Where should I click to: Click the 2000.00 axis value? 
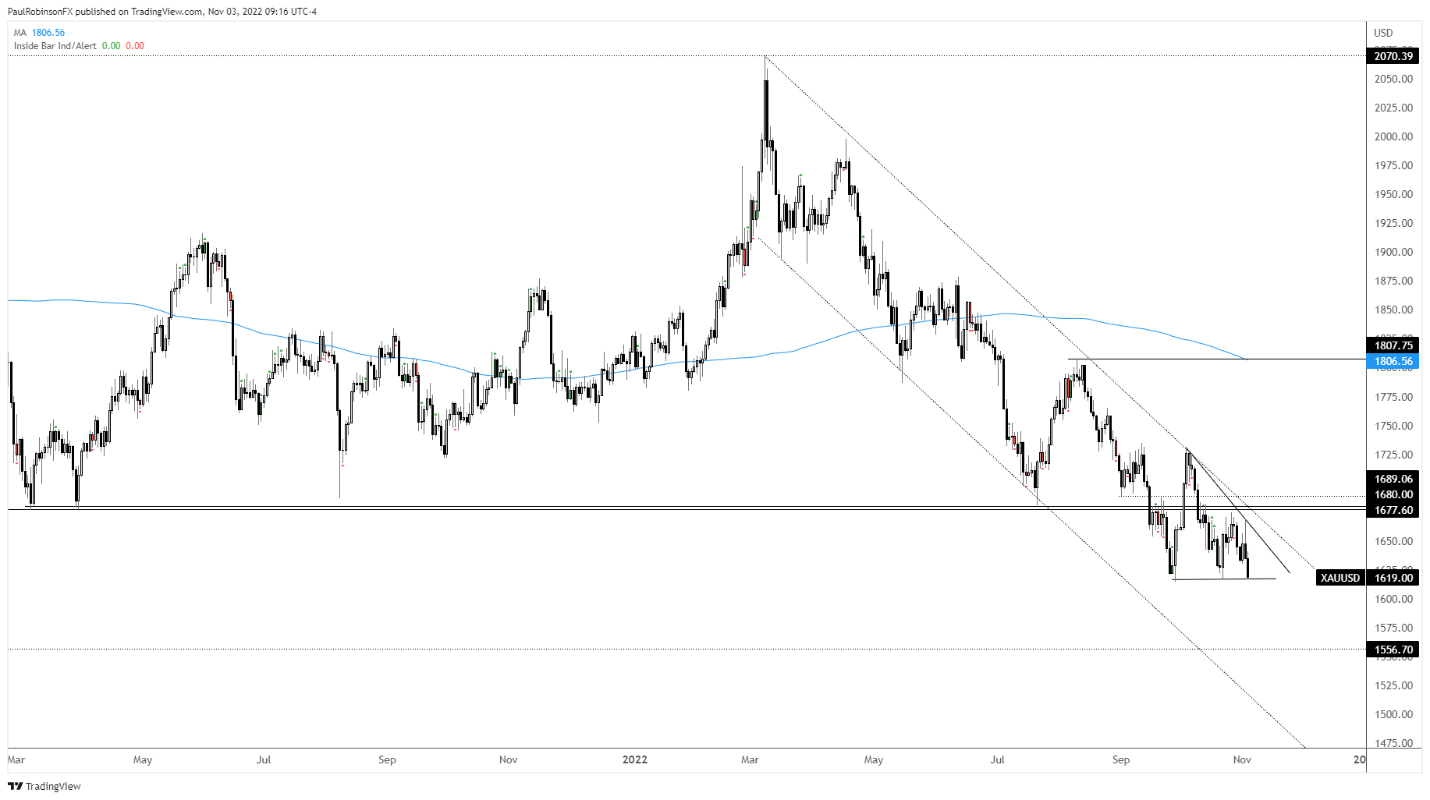point(1393,137)
